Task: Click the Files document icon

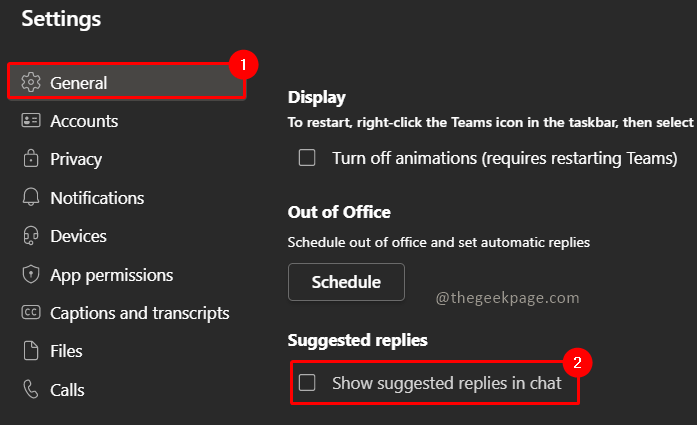Action: 31,351
